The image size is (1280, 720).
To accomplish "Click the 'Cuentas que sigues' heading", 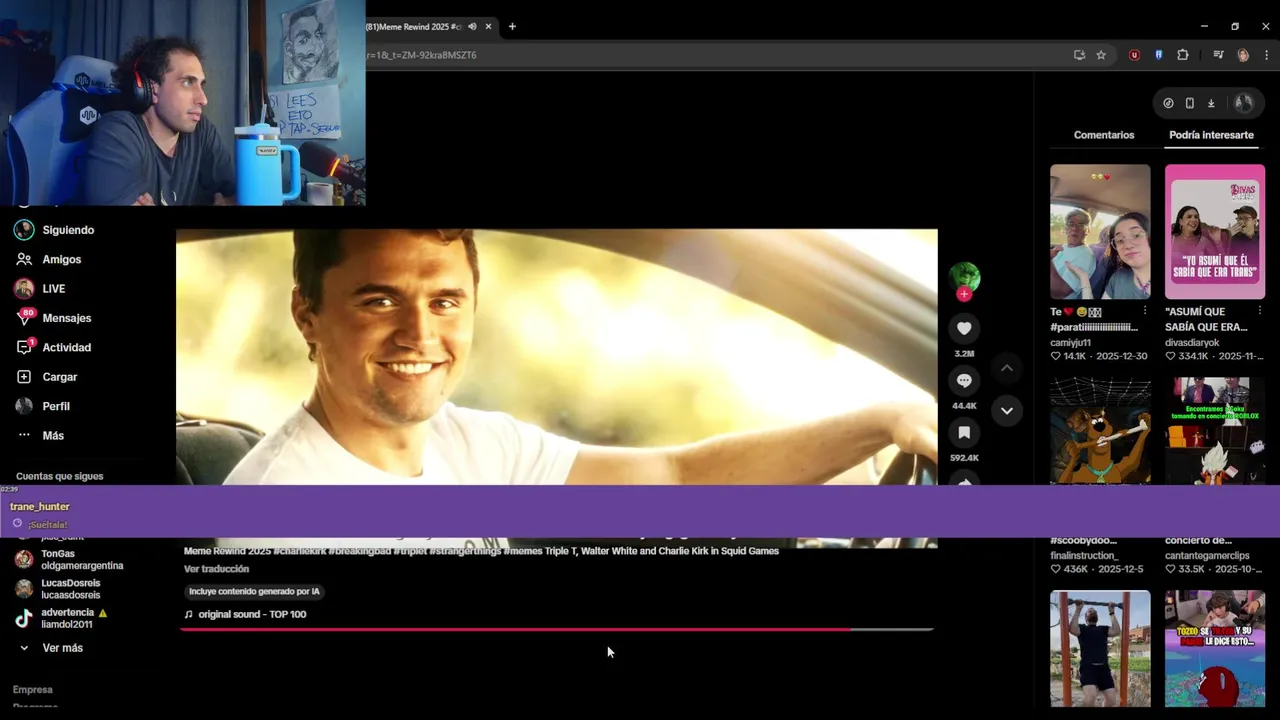I will (60, 476).
